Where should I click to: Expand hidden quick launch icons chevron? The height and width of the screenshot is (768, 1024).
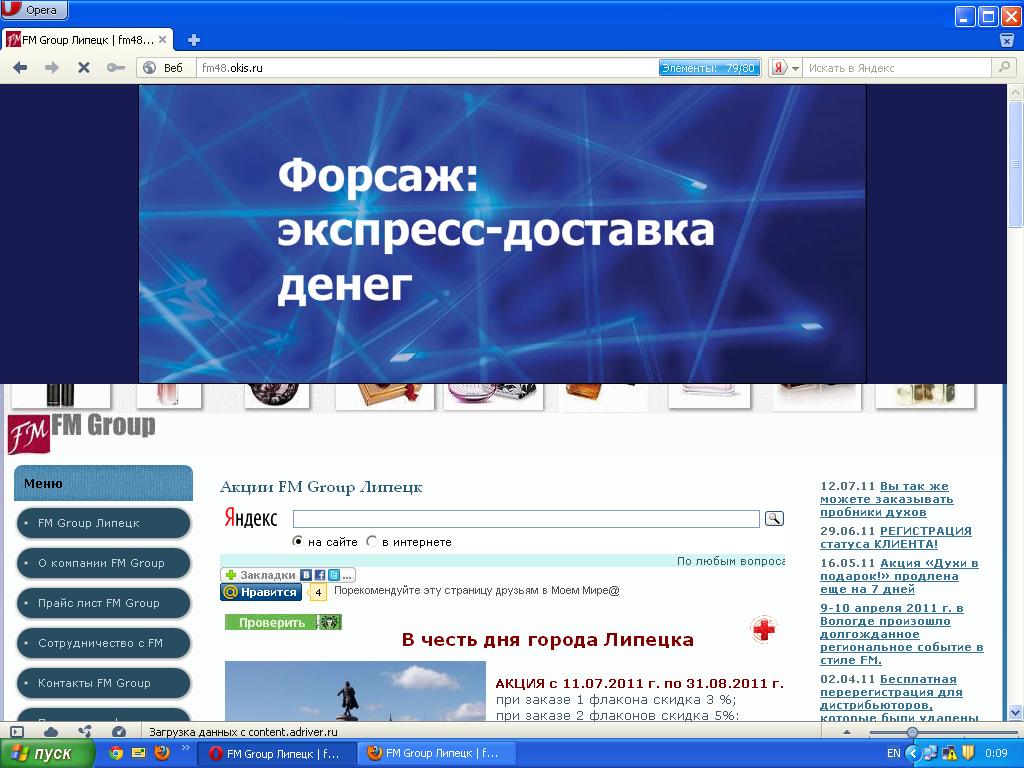pyautogui.click(x=185, y=748)
